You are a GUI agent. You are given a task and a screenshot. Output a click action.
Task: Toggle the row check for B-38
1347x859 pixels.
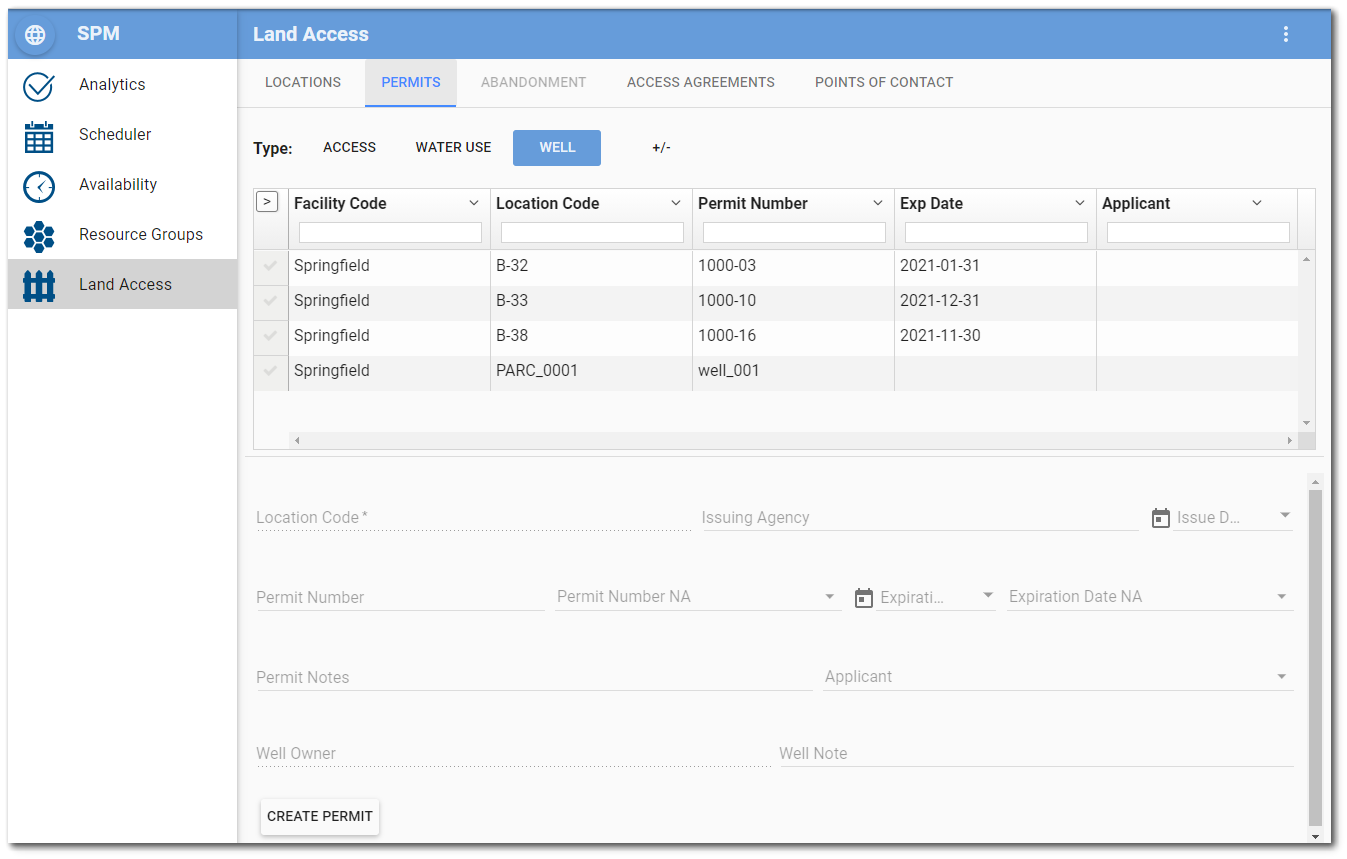click(x=270, y=336)
